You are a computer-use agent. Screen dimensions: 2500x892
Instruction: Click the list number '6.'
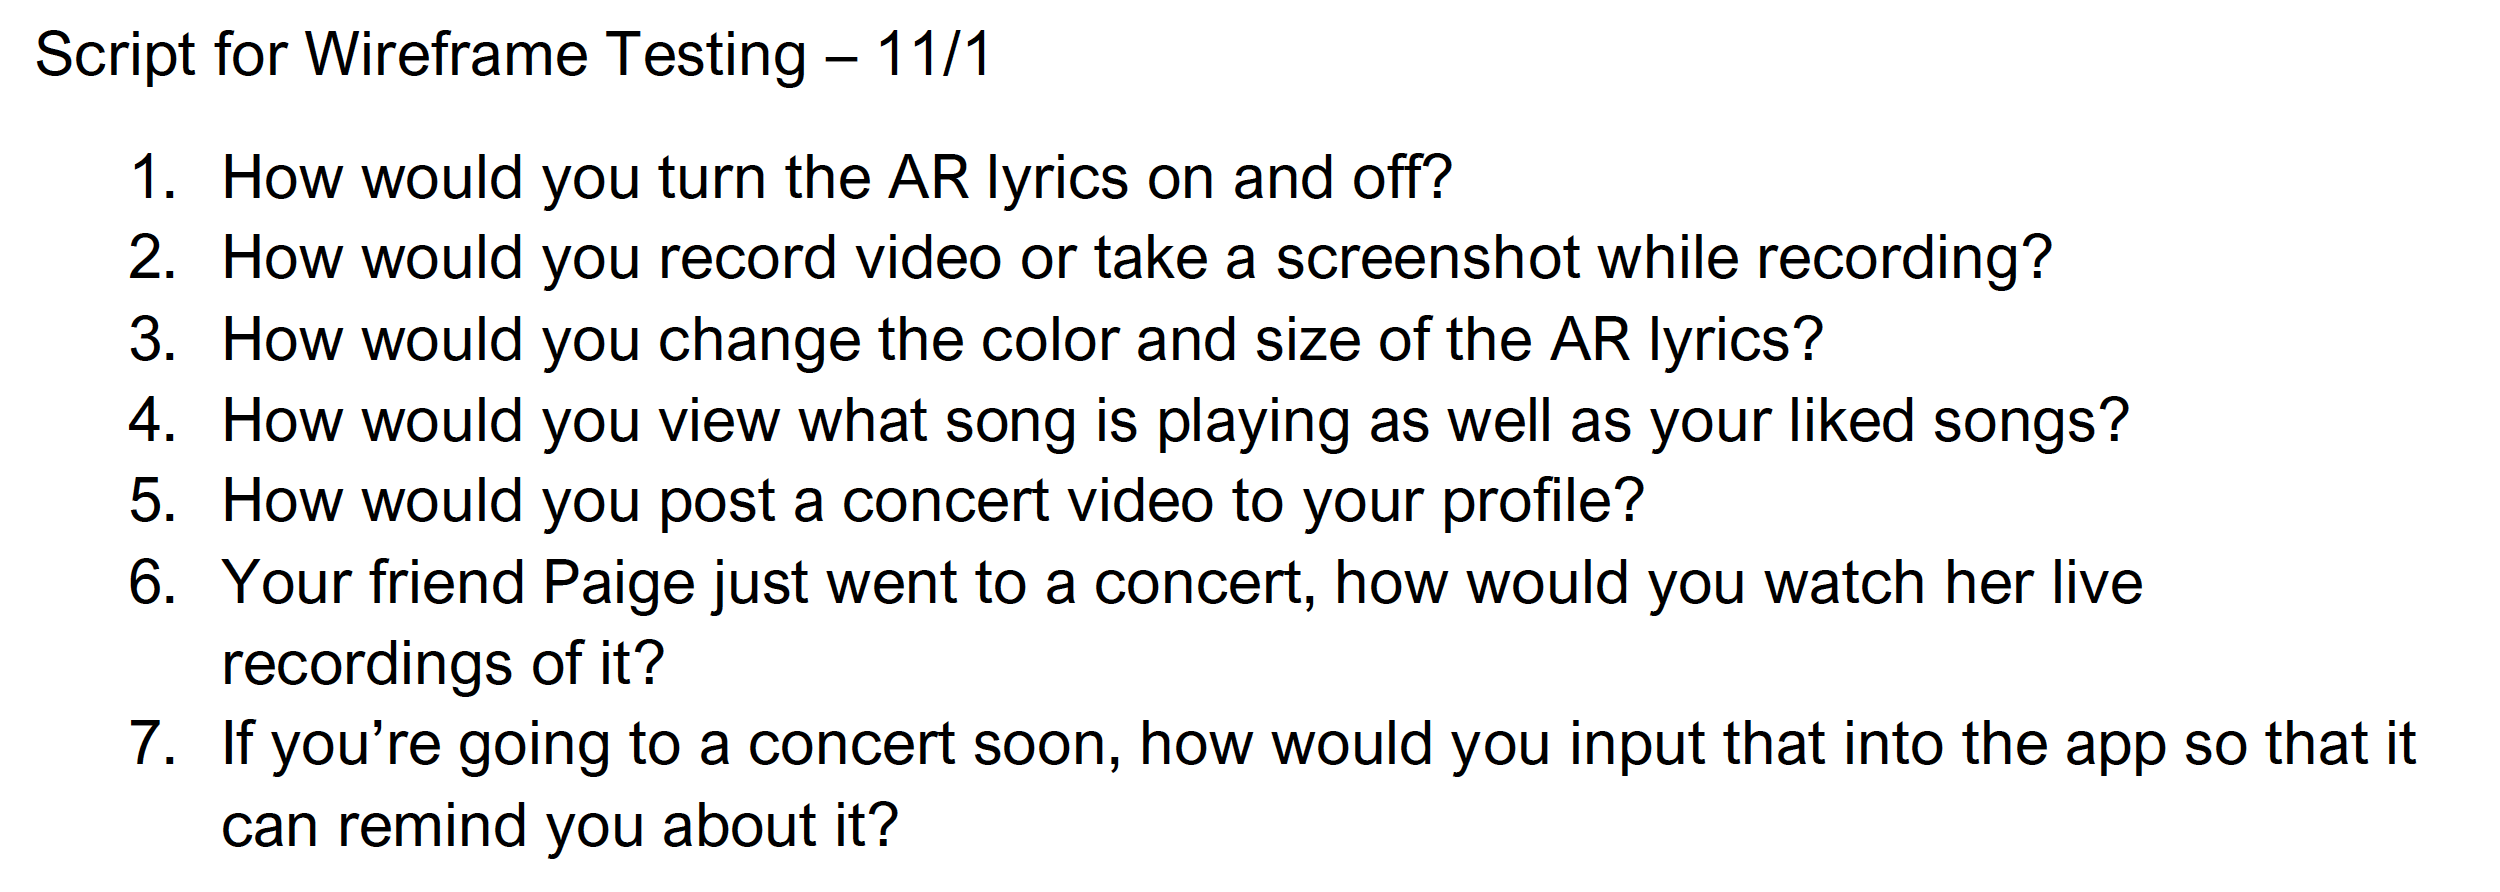[153, 584]
